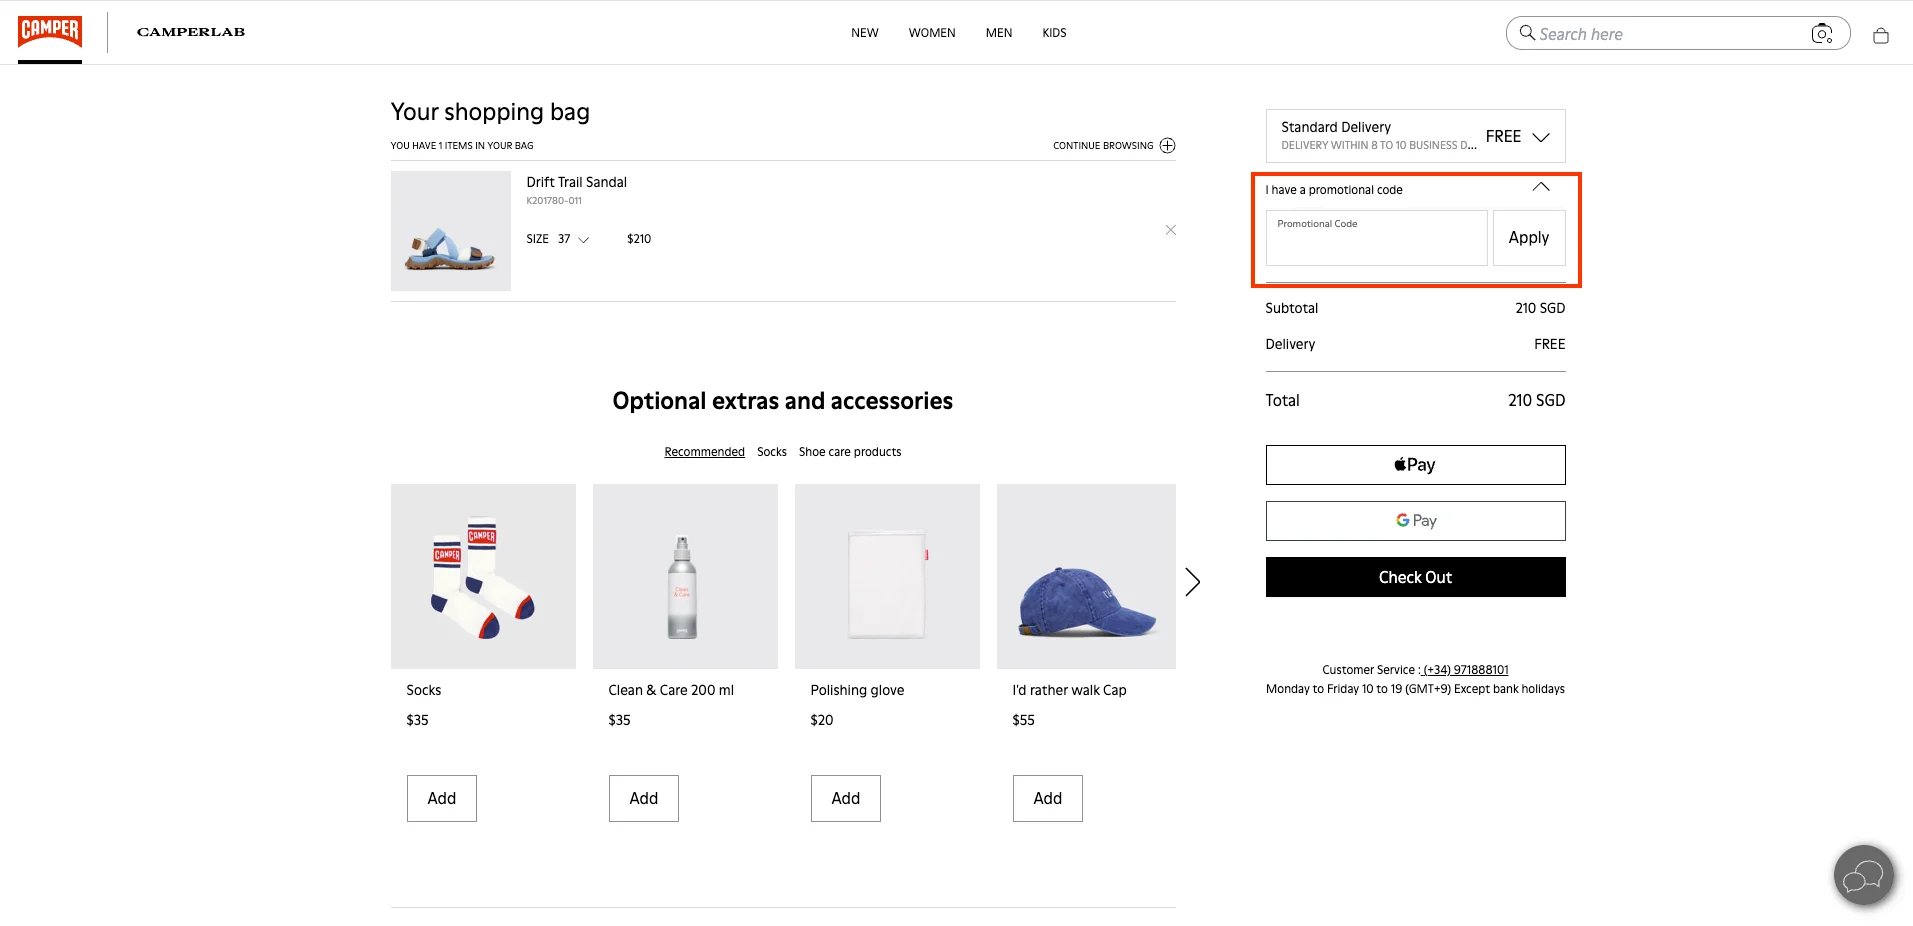
Task: Click Continue Browsing plus icon
Action: (1167, 146)
